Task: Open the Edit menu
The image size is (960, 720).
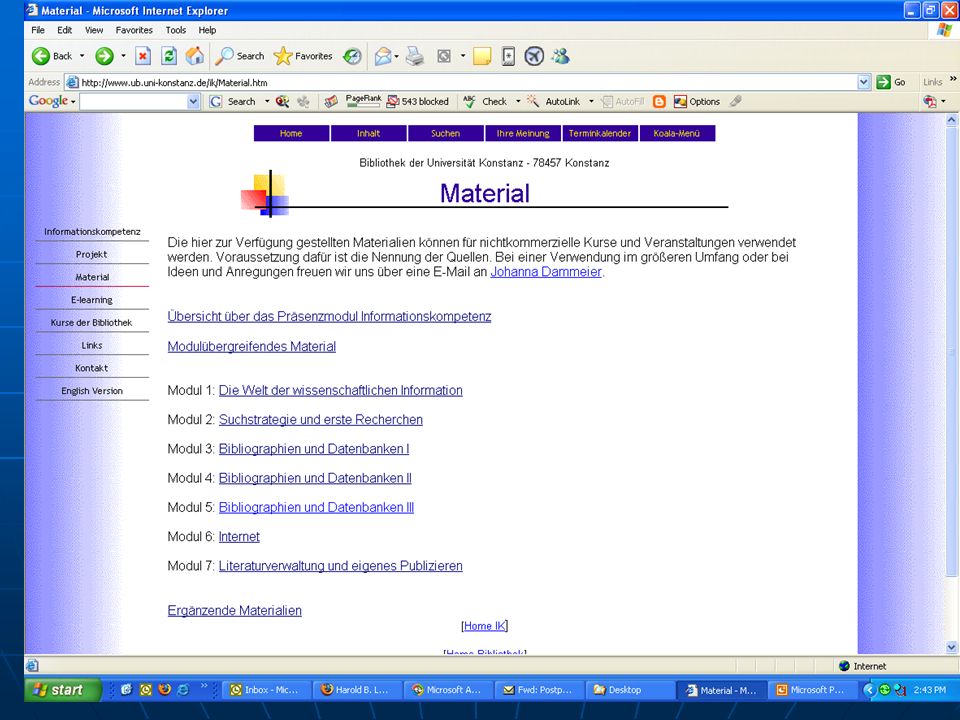Action: (x=64, y=30)
